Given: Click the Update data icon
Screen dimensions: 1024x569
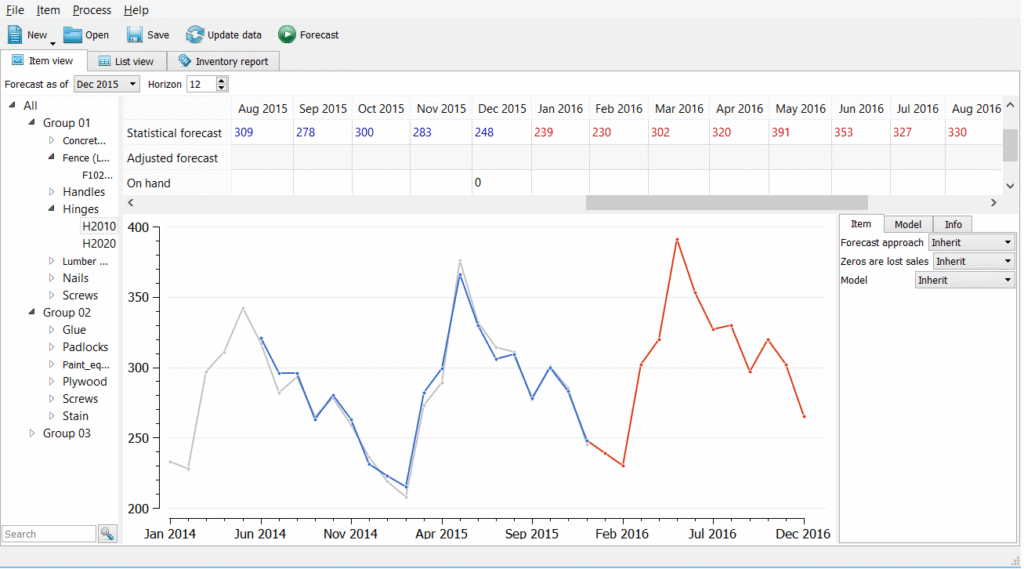Looking at the screenshot, I should click(x=195, y=35).
